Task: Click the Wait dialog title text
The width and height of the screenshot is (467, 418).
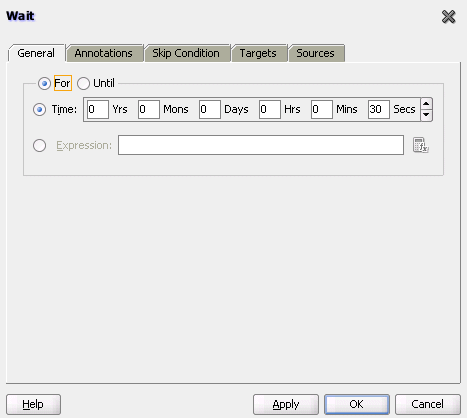Action: click(x=20, y=16)
